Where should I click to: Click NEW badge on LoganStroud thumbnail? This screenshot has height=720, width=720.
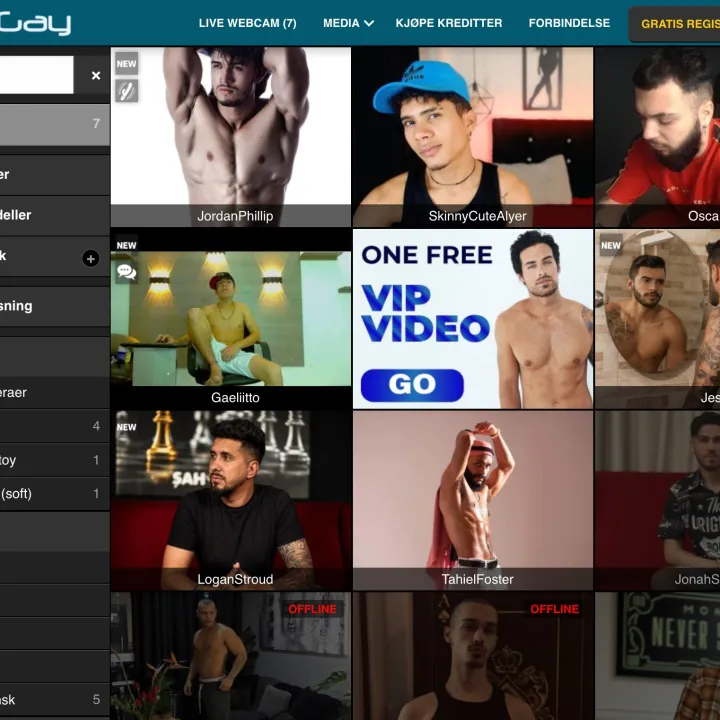[x=126, y=427]
